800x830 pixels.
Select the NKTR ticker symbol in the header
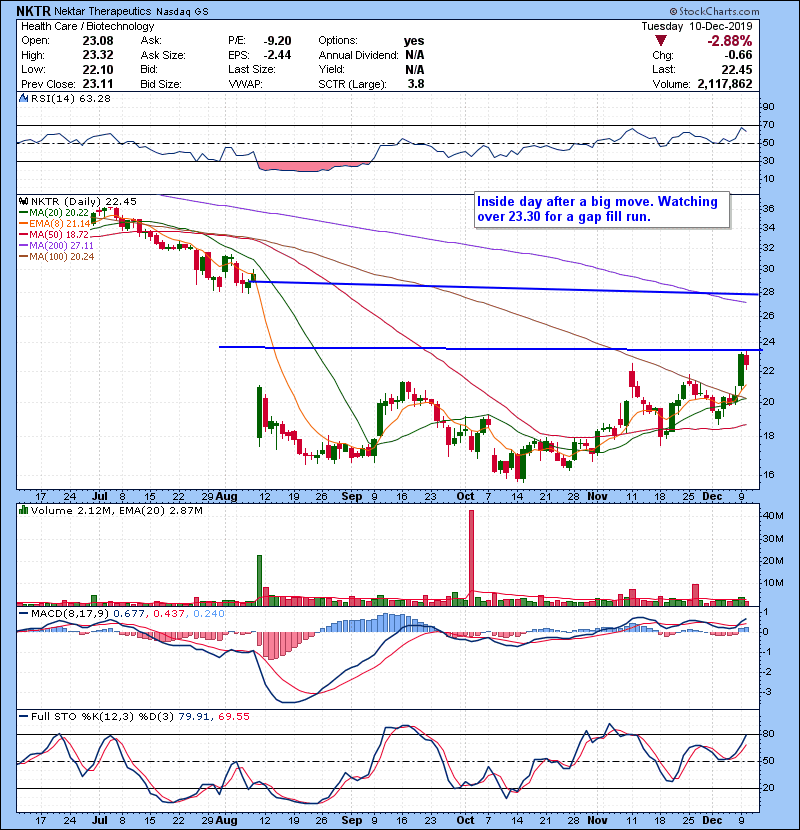(33, 11)
